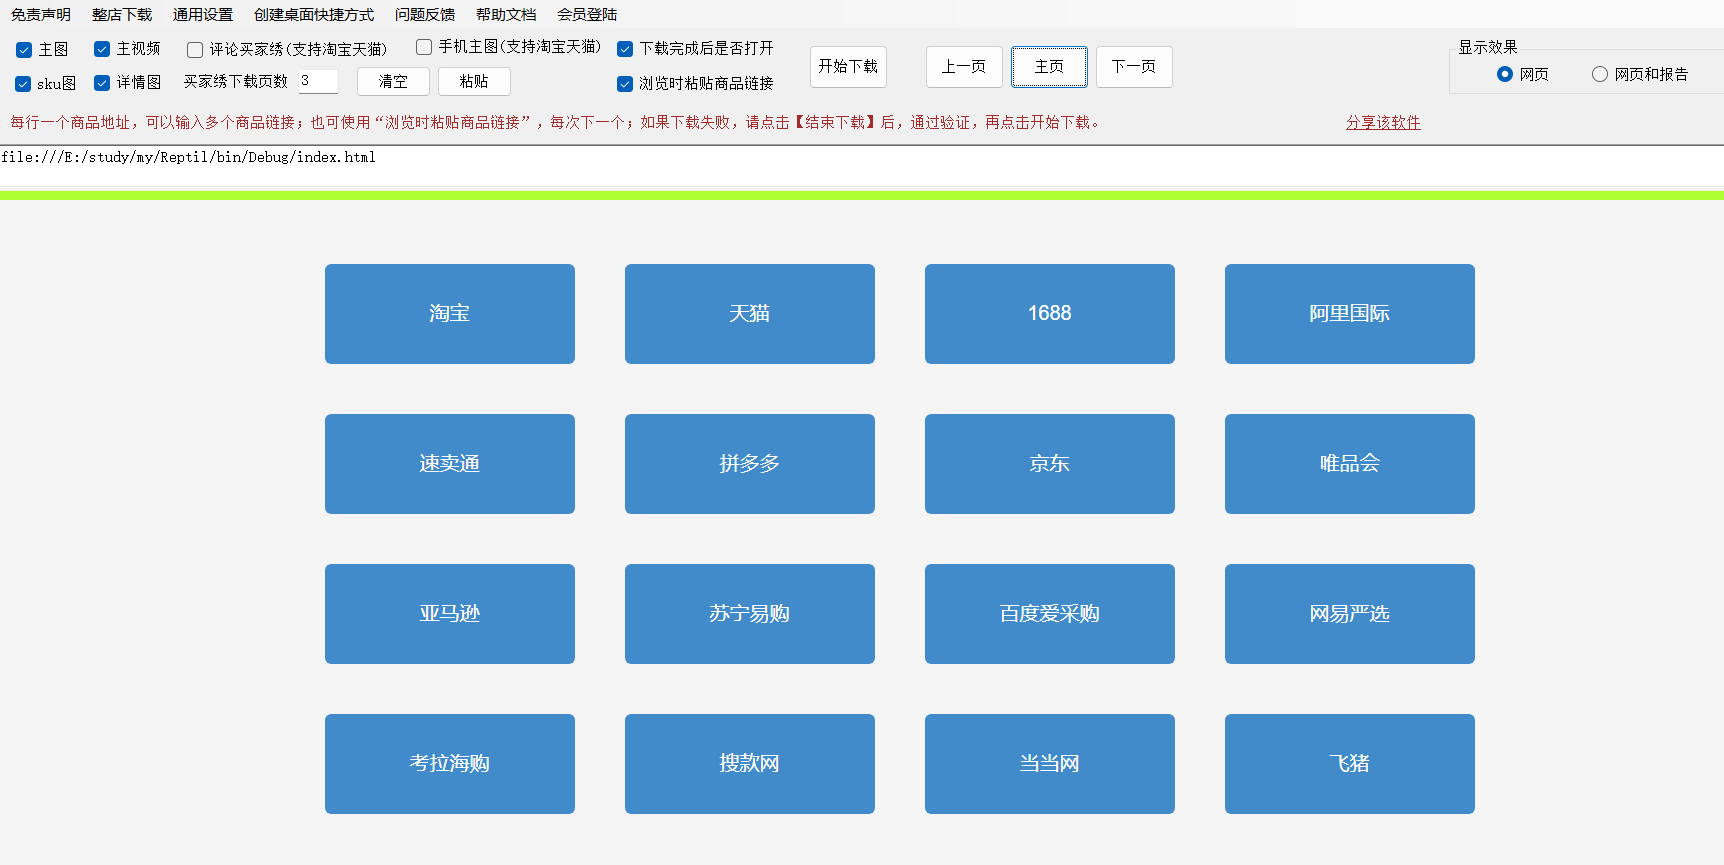Click the 清空 button
1724x865 pixels.
pos(393,82)
